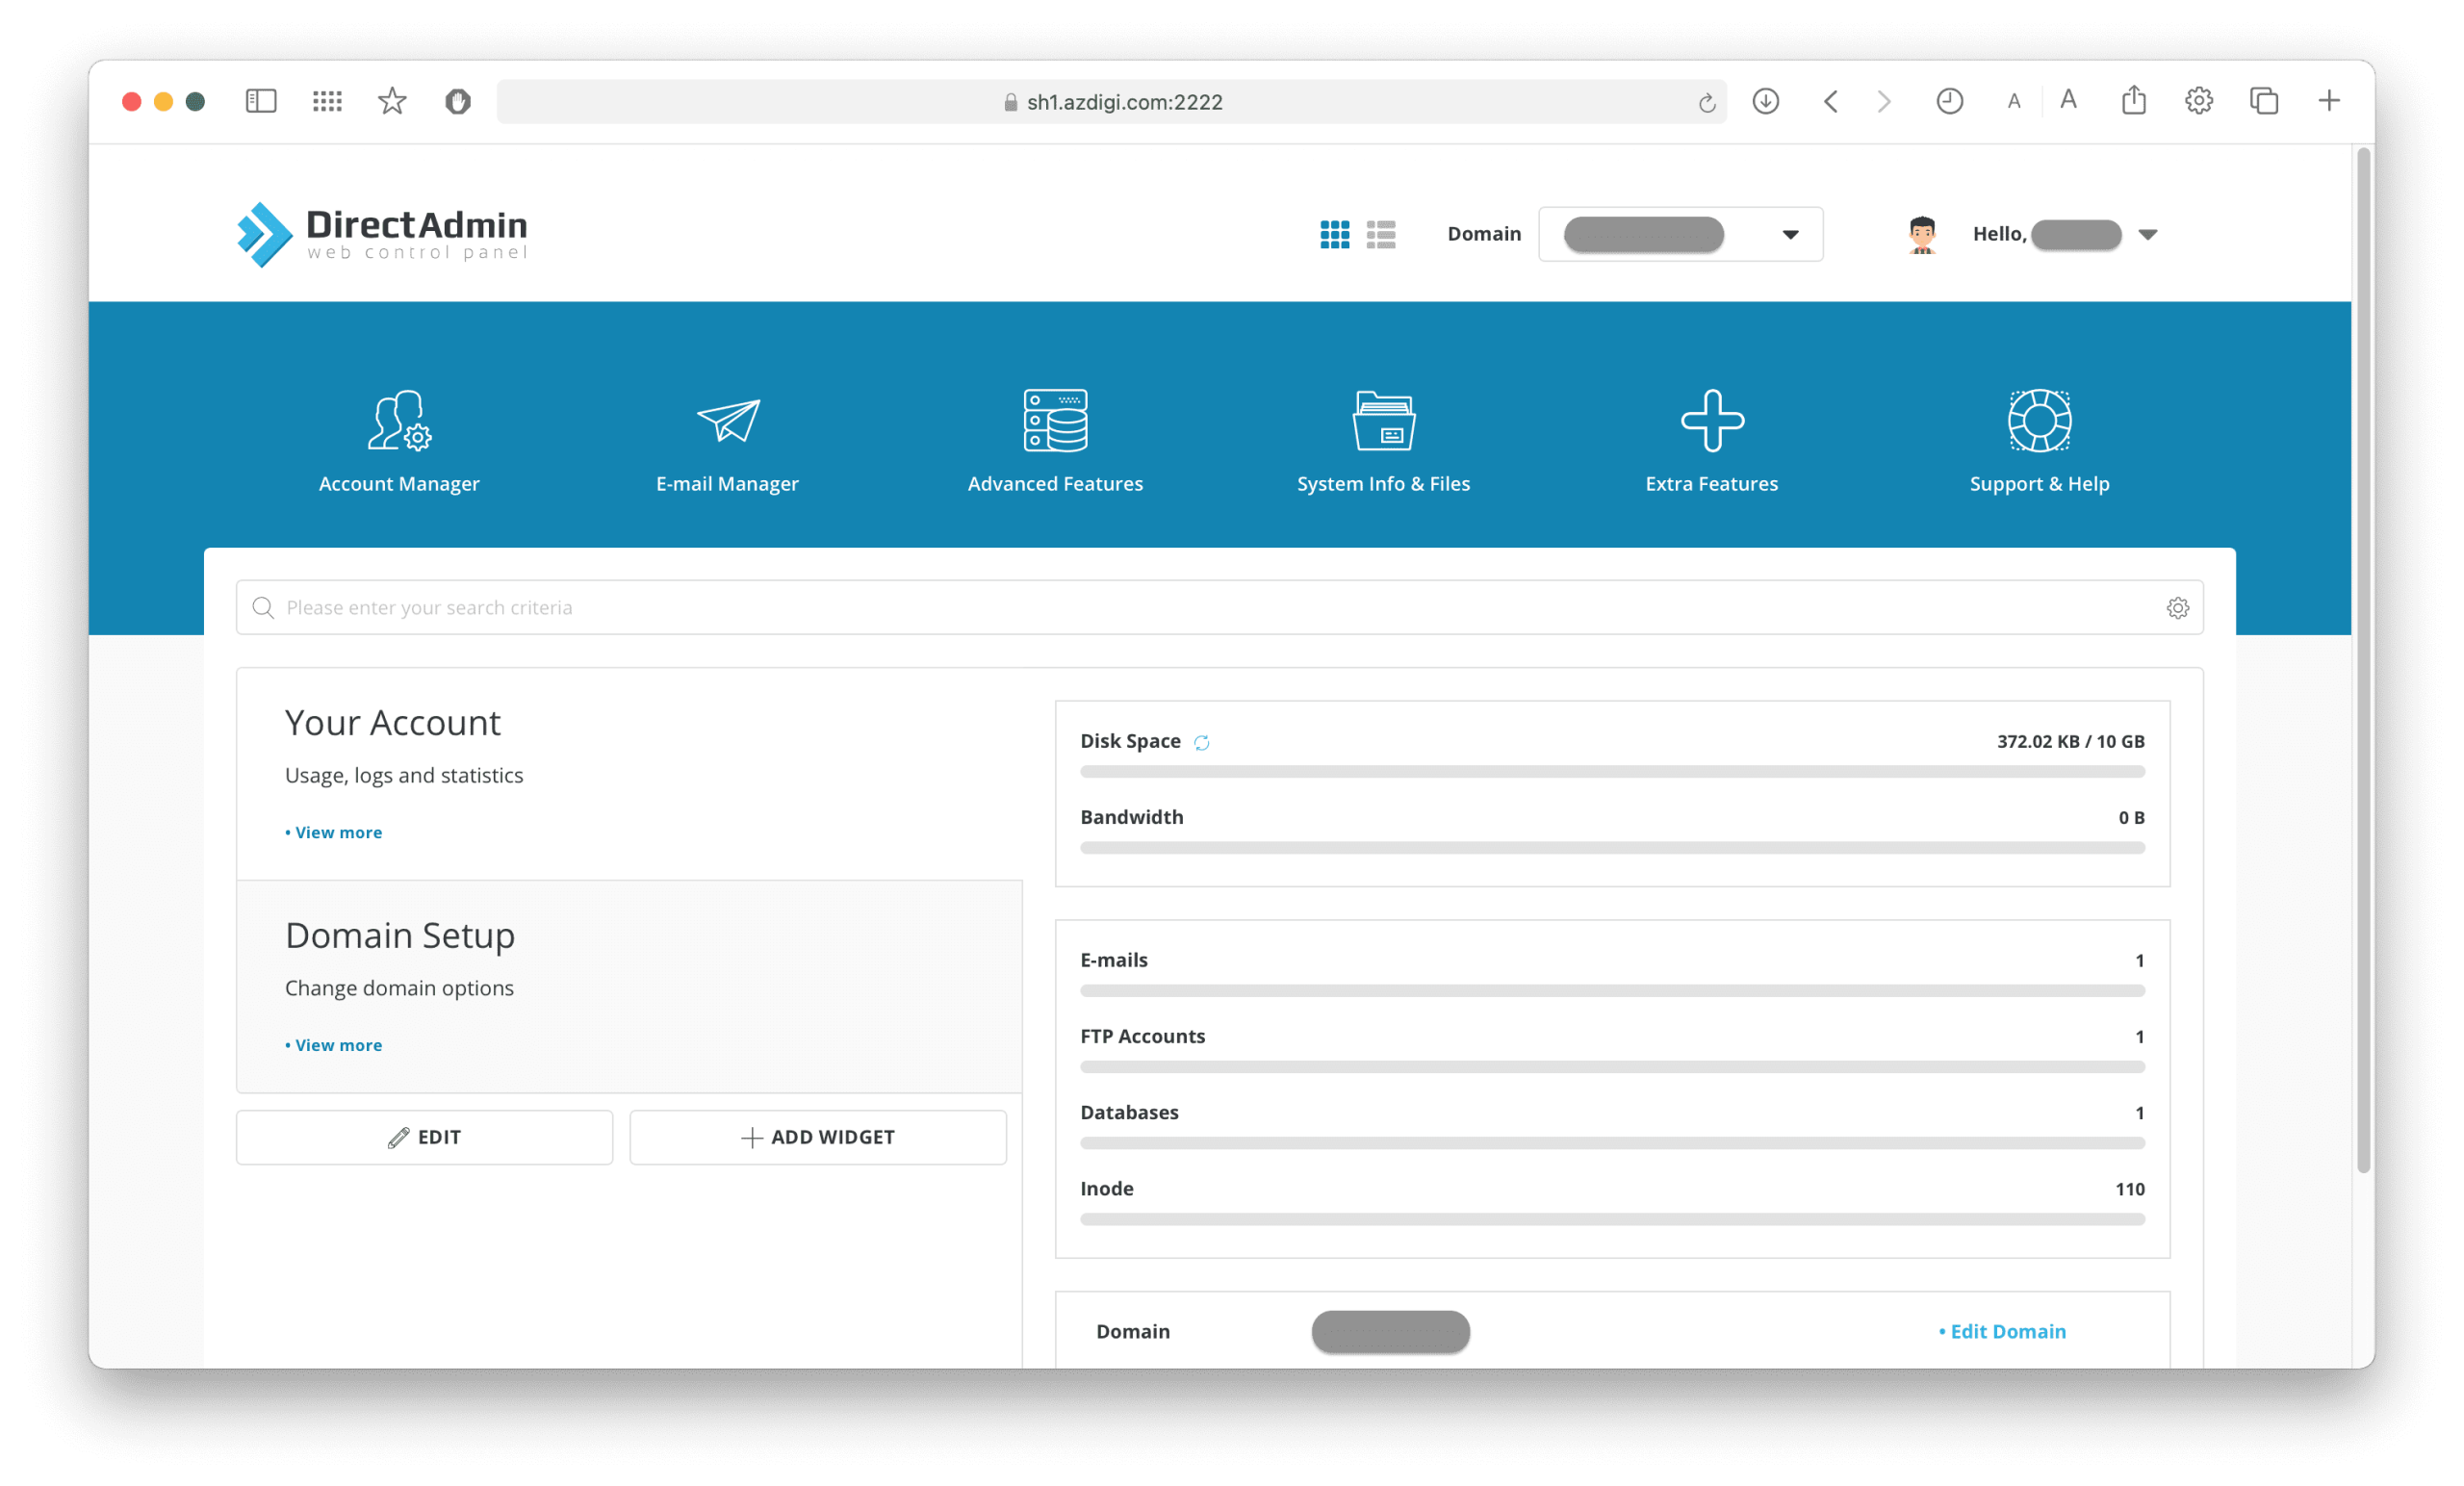Viewport: 2464px width, 1486px height.
Task: Click View more under Domain Setup
Action: click(x=337, y=1045)
